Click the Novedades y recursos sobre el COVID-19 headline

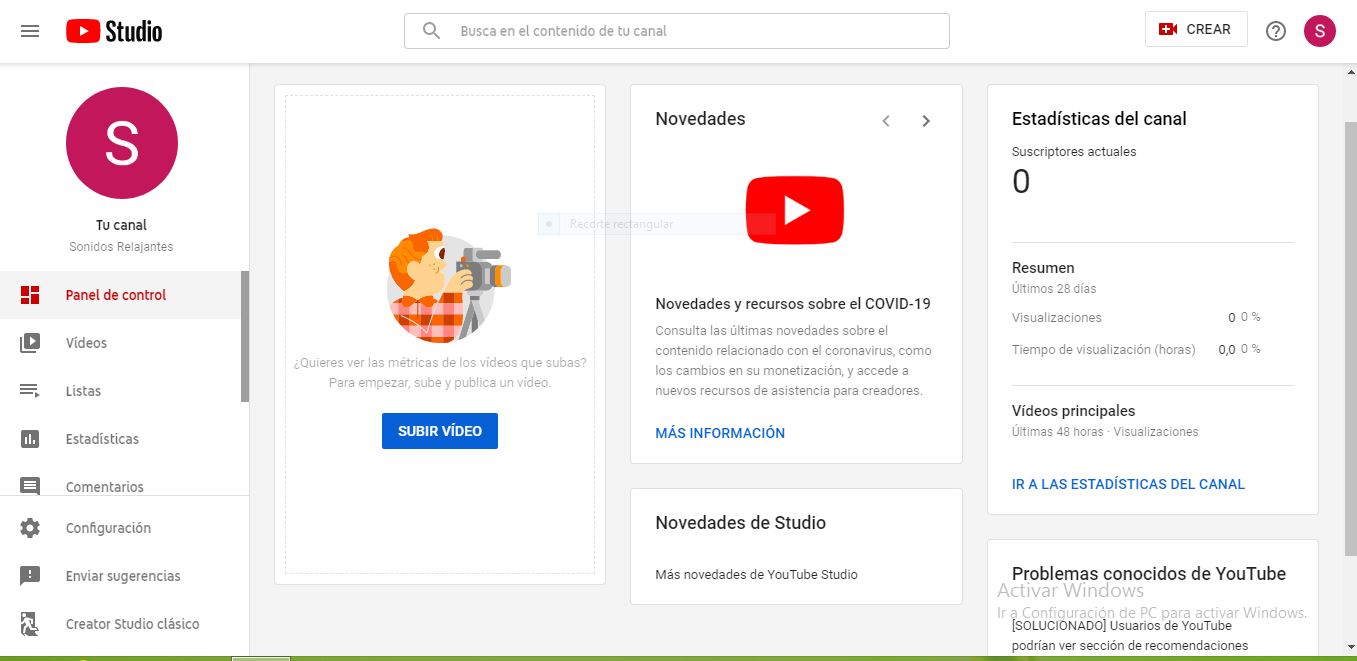tap(793, 304)
